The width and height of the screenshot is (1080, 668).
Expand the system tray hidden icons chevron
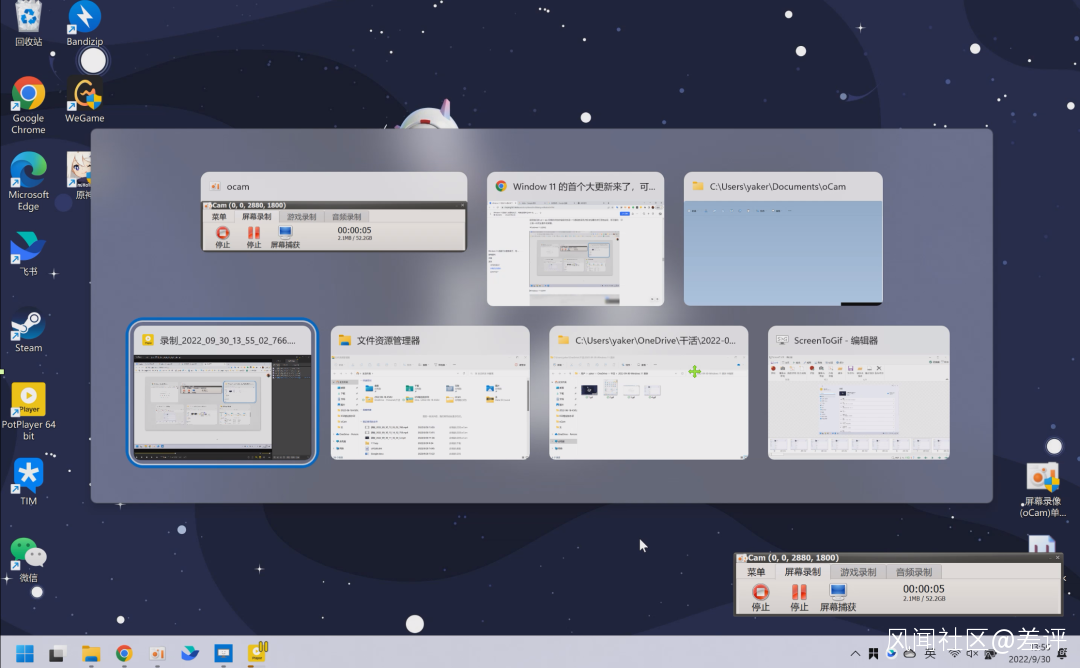[x=858, y=654]
